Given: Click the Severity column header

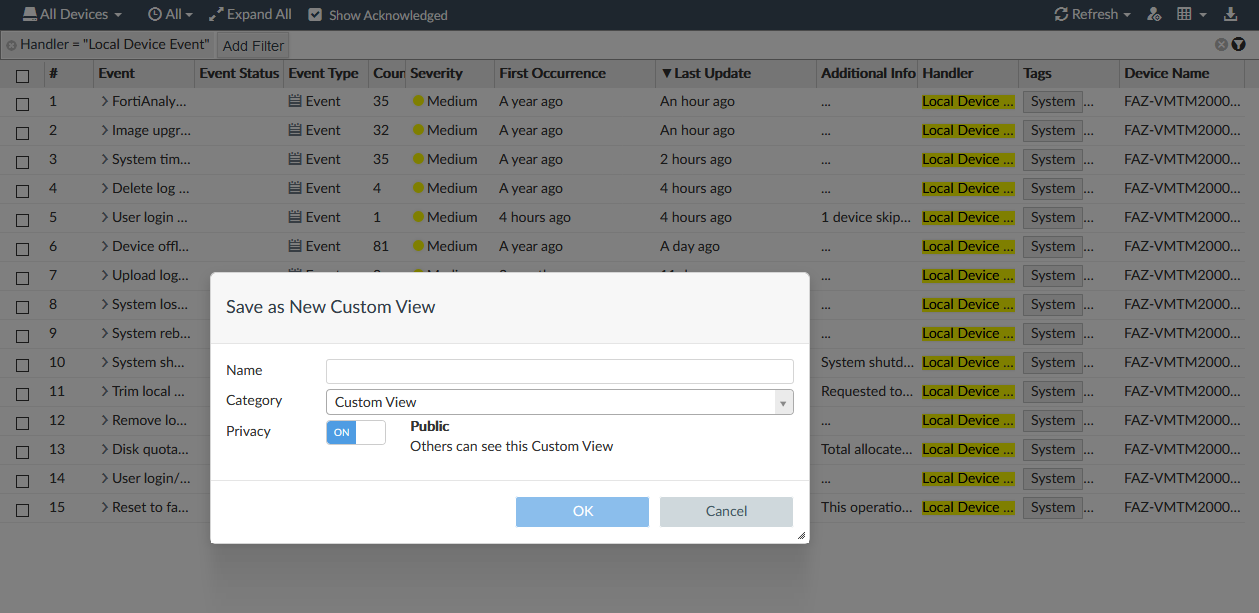Looking at the screenshot, I should 436,73.
